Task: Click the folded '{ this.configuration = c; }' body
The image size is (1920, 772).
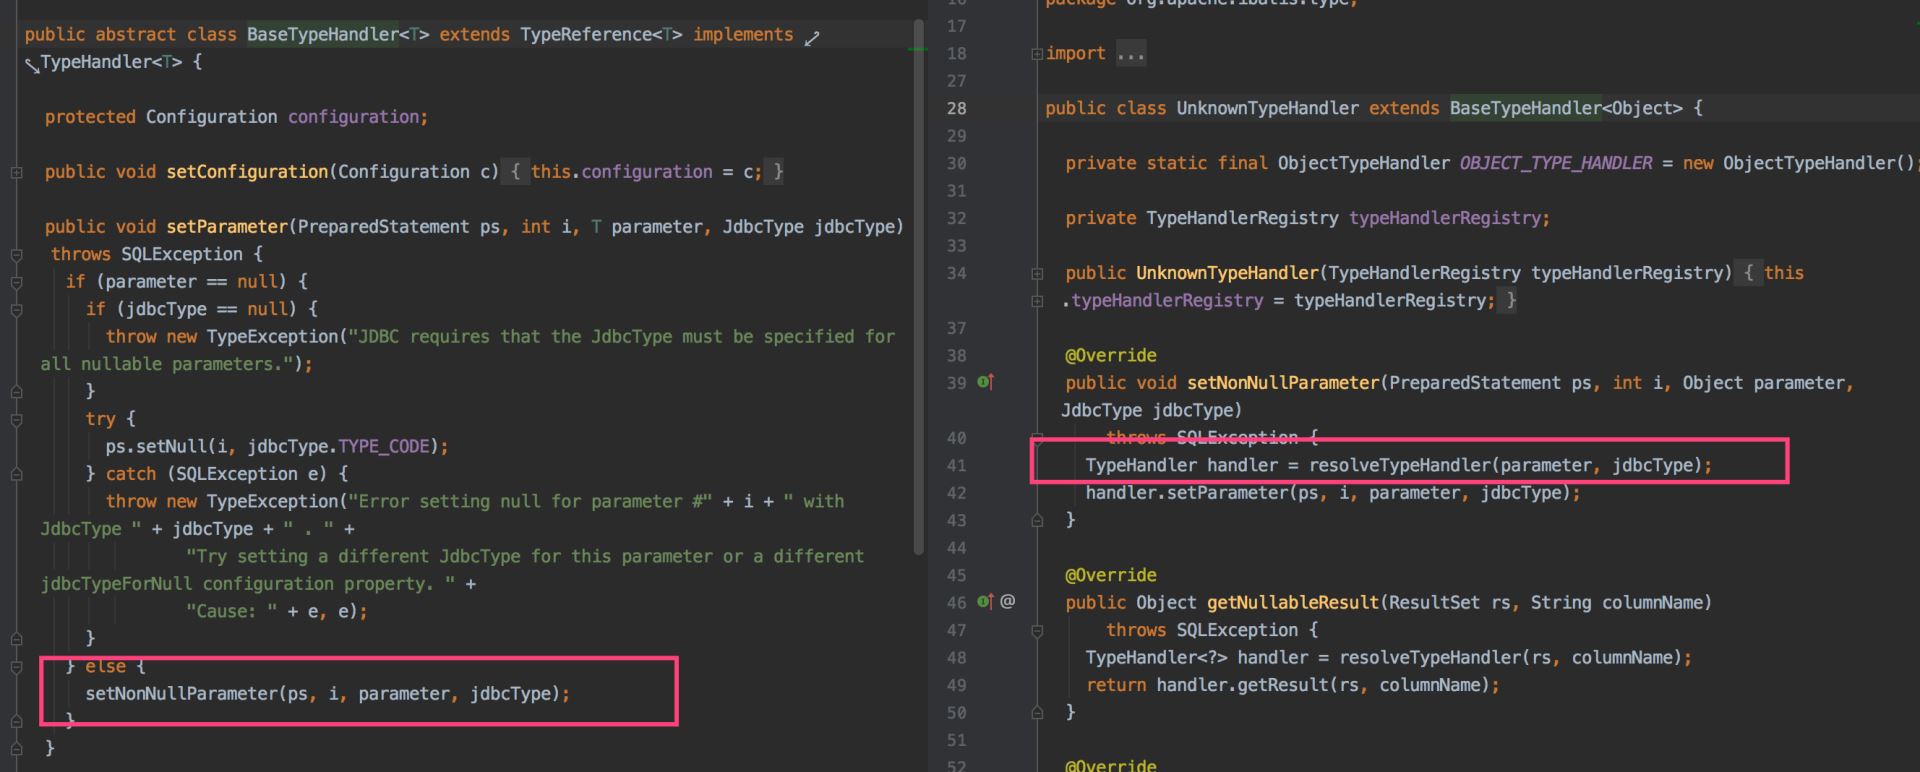Action: pyautogui.click(x=644, y=172)
